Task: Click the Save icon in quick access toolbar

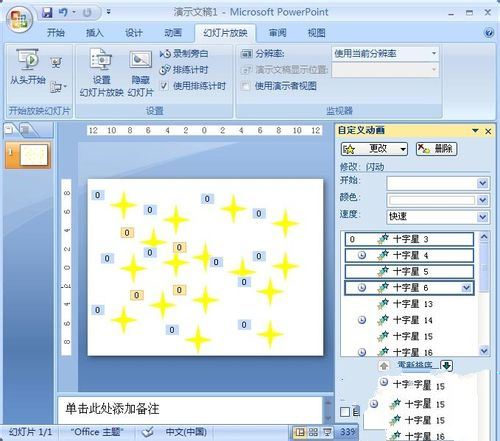Action: pos(47,13)
